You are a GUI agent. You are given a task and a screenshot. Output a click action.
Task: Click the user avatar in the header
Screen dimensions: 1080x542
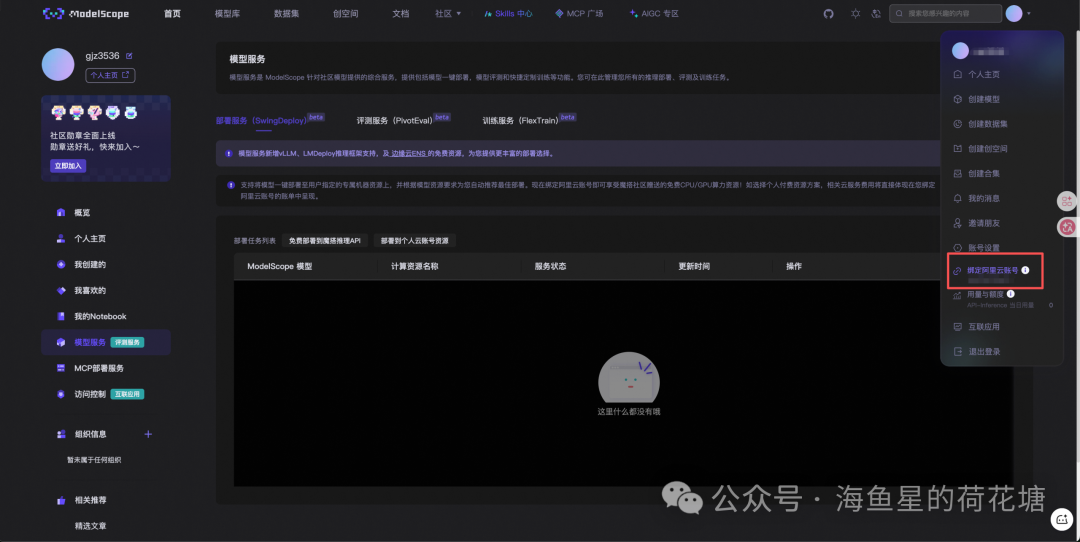coord(1014,14)
